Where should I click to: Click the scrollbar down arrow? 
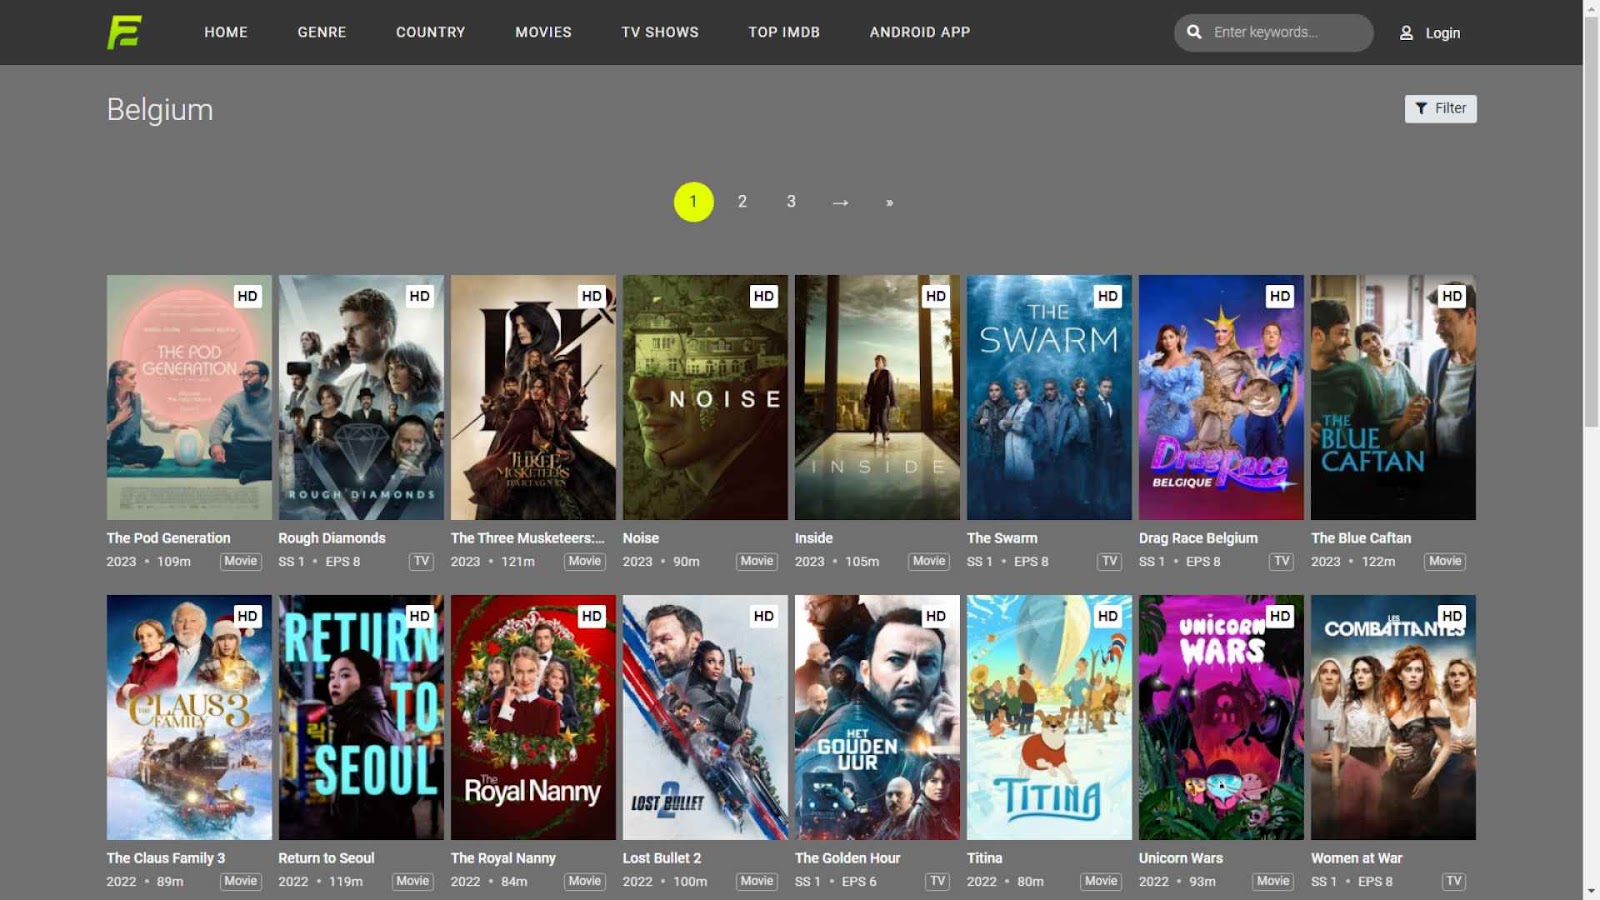coord(1591,891)
